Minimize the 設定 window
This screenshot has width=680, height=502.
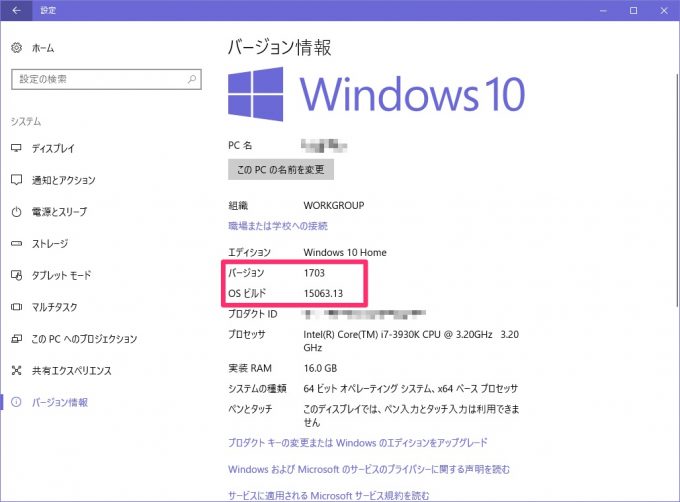coord(603,10)
